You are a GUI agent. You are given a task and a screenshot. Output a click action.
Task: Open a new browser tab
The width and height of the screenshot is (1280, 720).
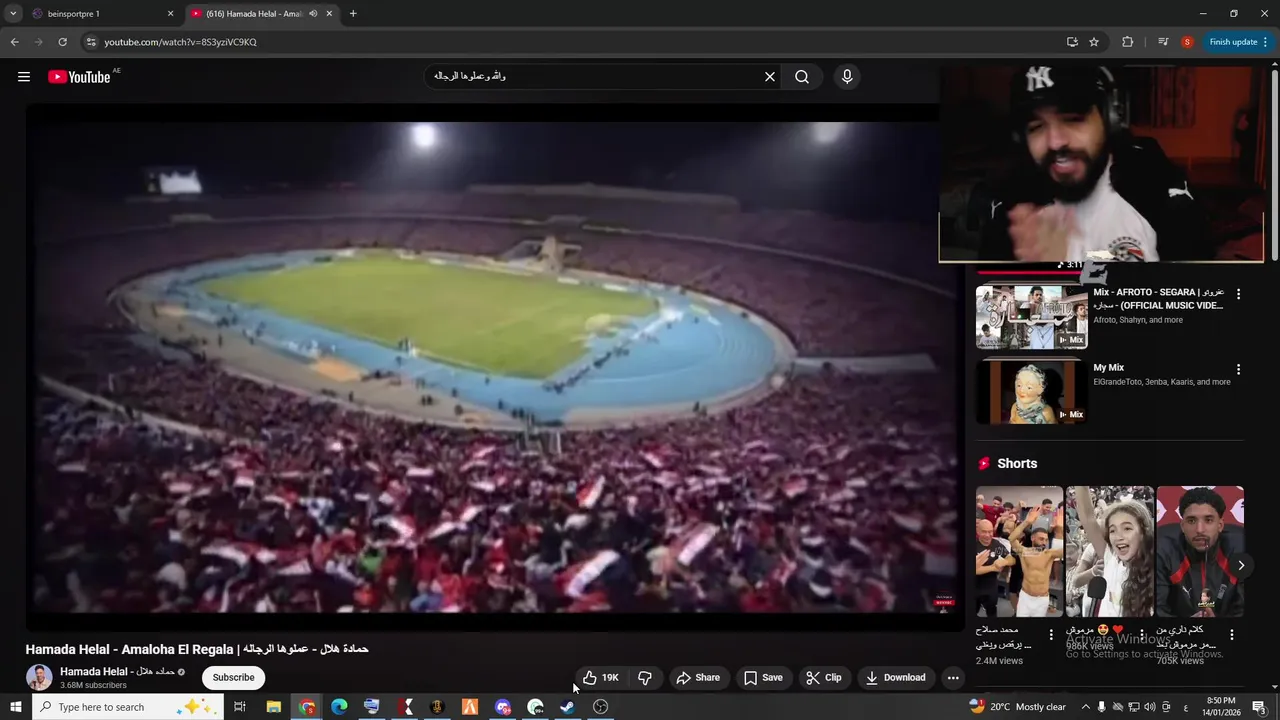[x=353, y=14]
